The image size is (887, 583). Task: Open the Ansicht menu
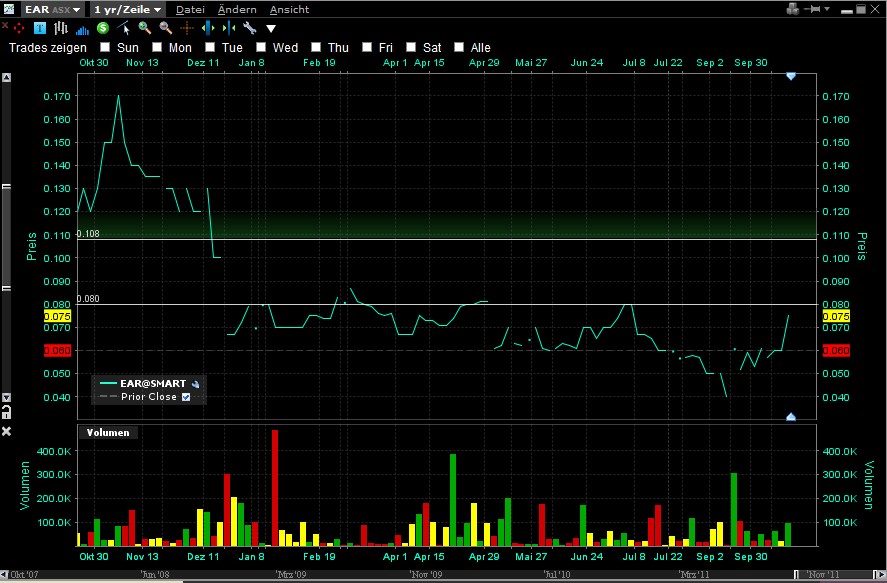291,9
